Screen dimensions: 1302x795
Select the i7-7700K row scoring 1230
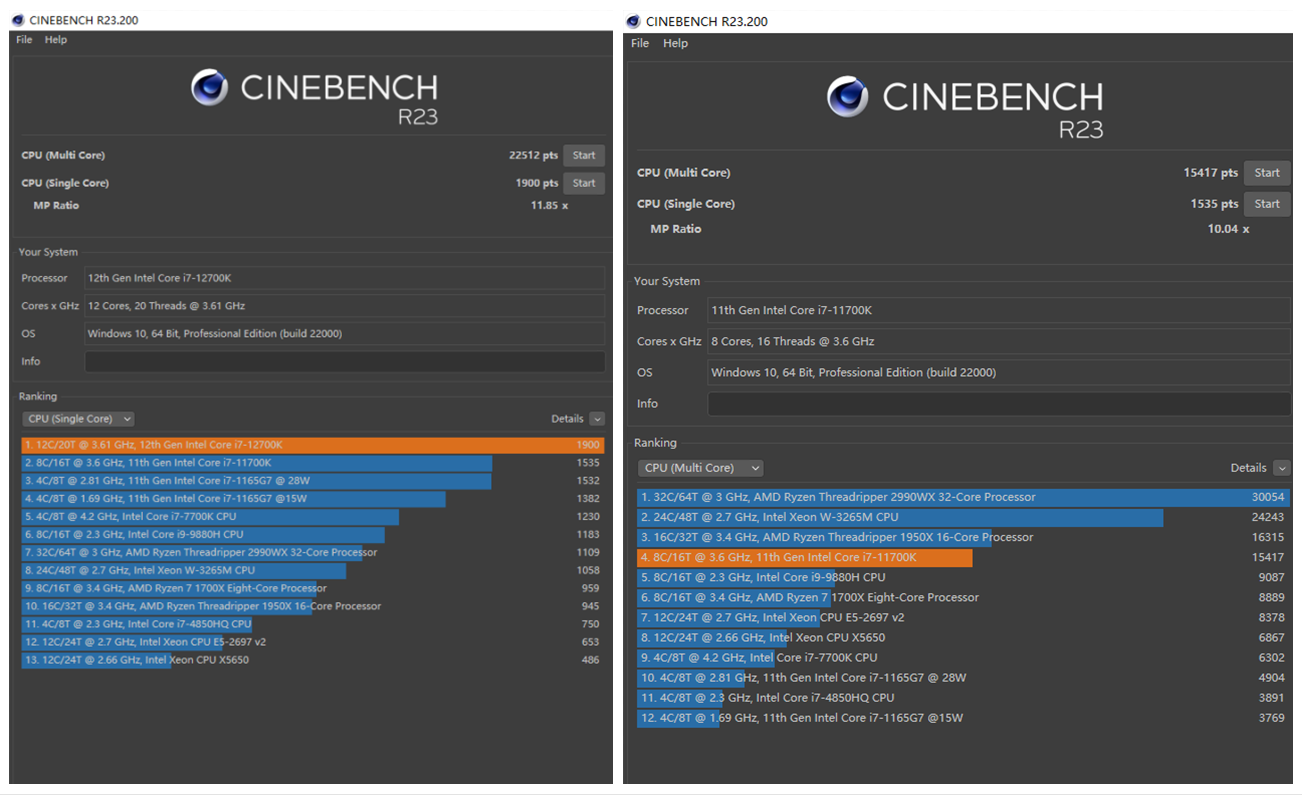pyautogui.click(x=313, y=517)
